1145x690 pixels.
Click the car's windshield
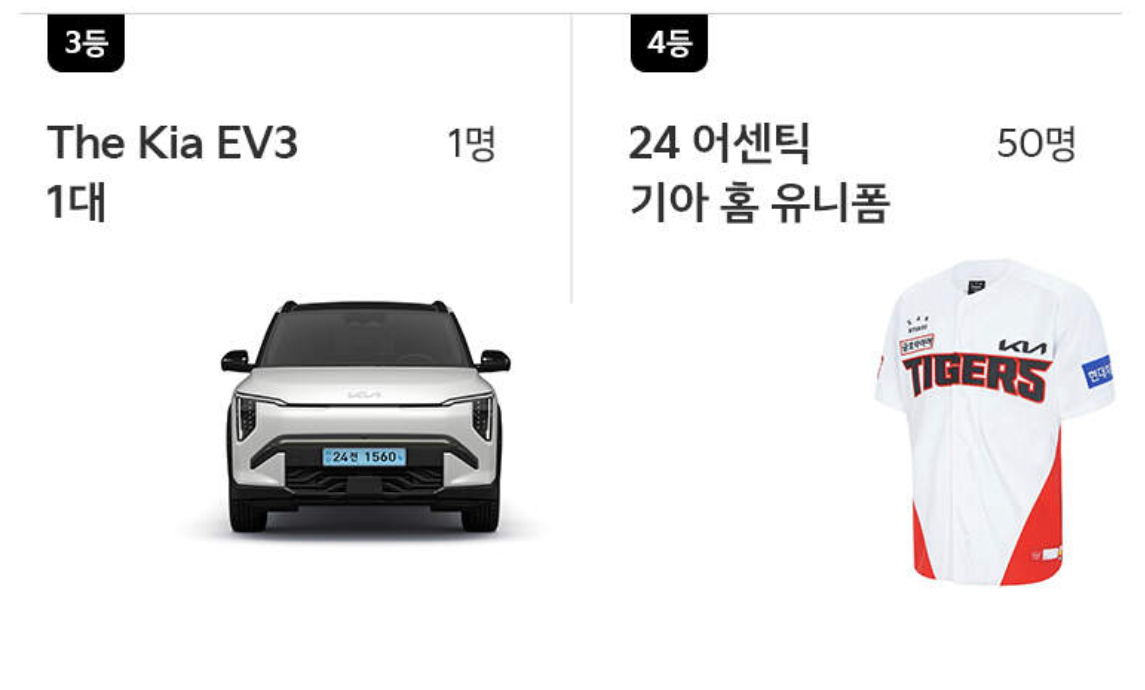coord(364,339)
